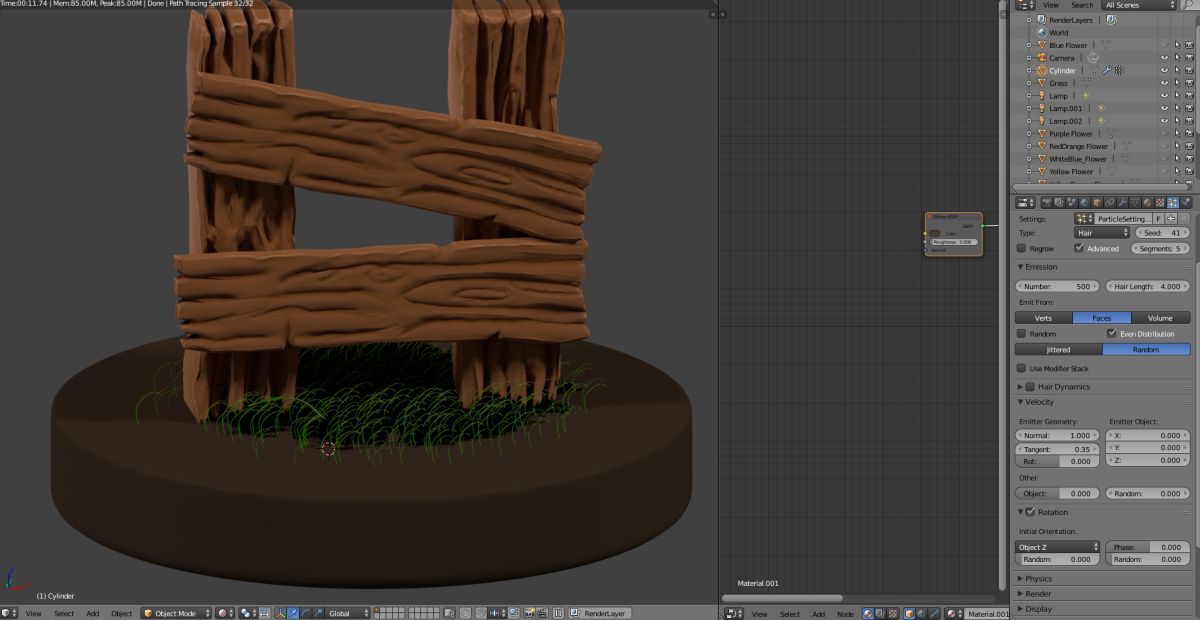Toggle Advanced checkbox
This screenshot has width=1200, height=620.
click(x=1078, y=248)
